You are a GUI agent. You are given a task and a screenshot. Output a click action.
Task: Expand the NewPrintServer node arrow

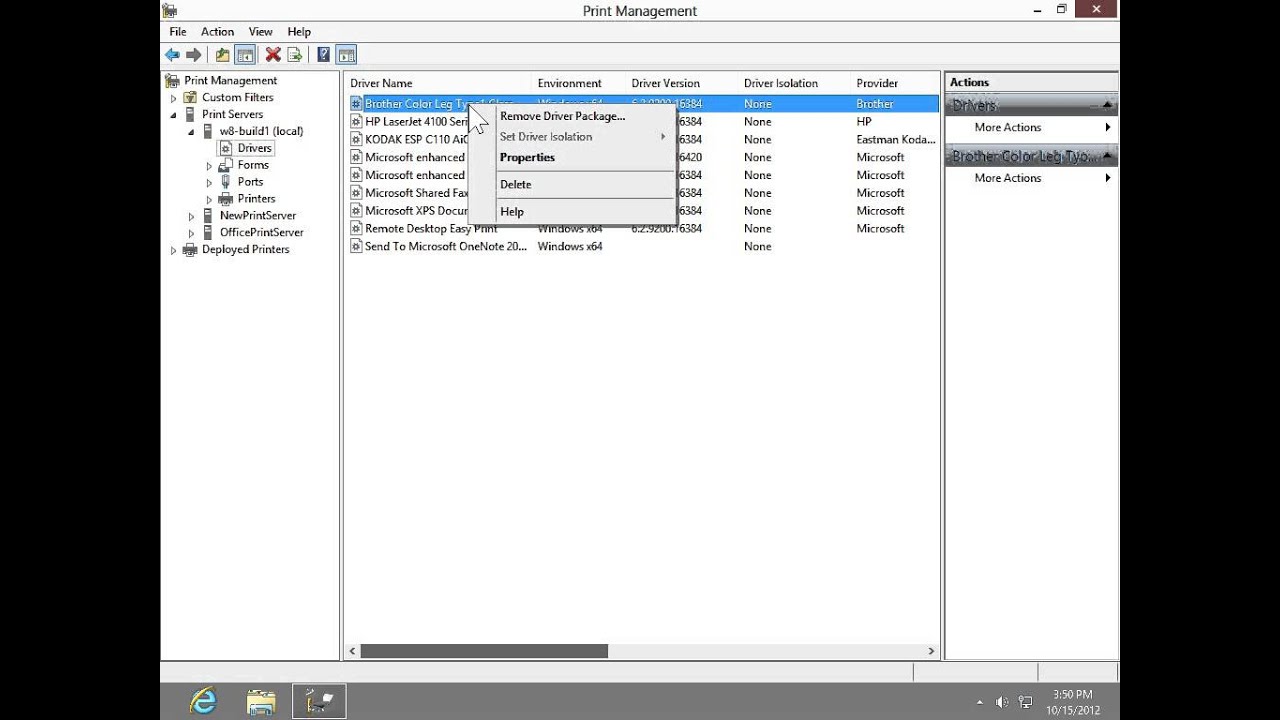[x=191, y=217]
